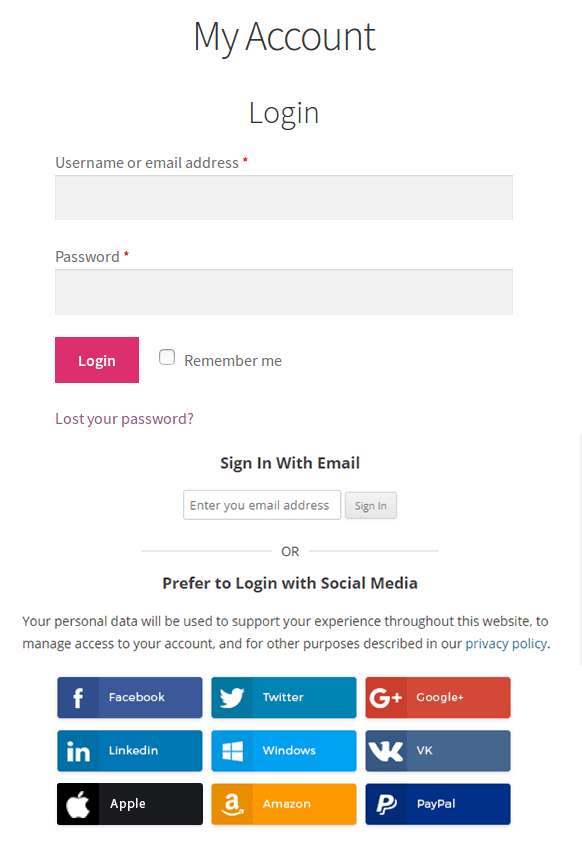582x853 pixels.
Task: Click the Amazon 'a' icon
Action: tap(232, 803)
